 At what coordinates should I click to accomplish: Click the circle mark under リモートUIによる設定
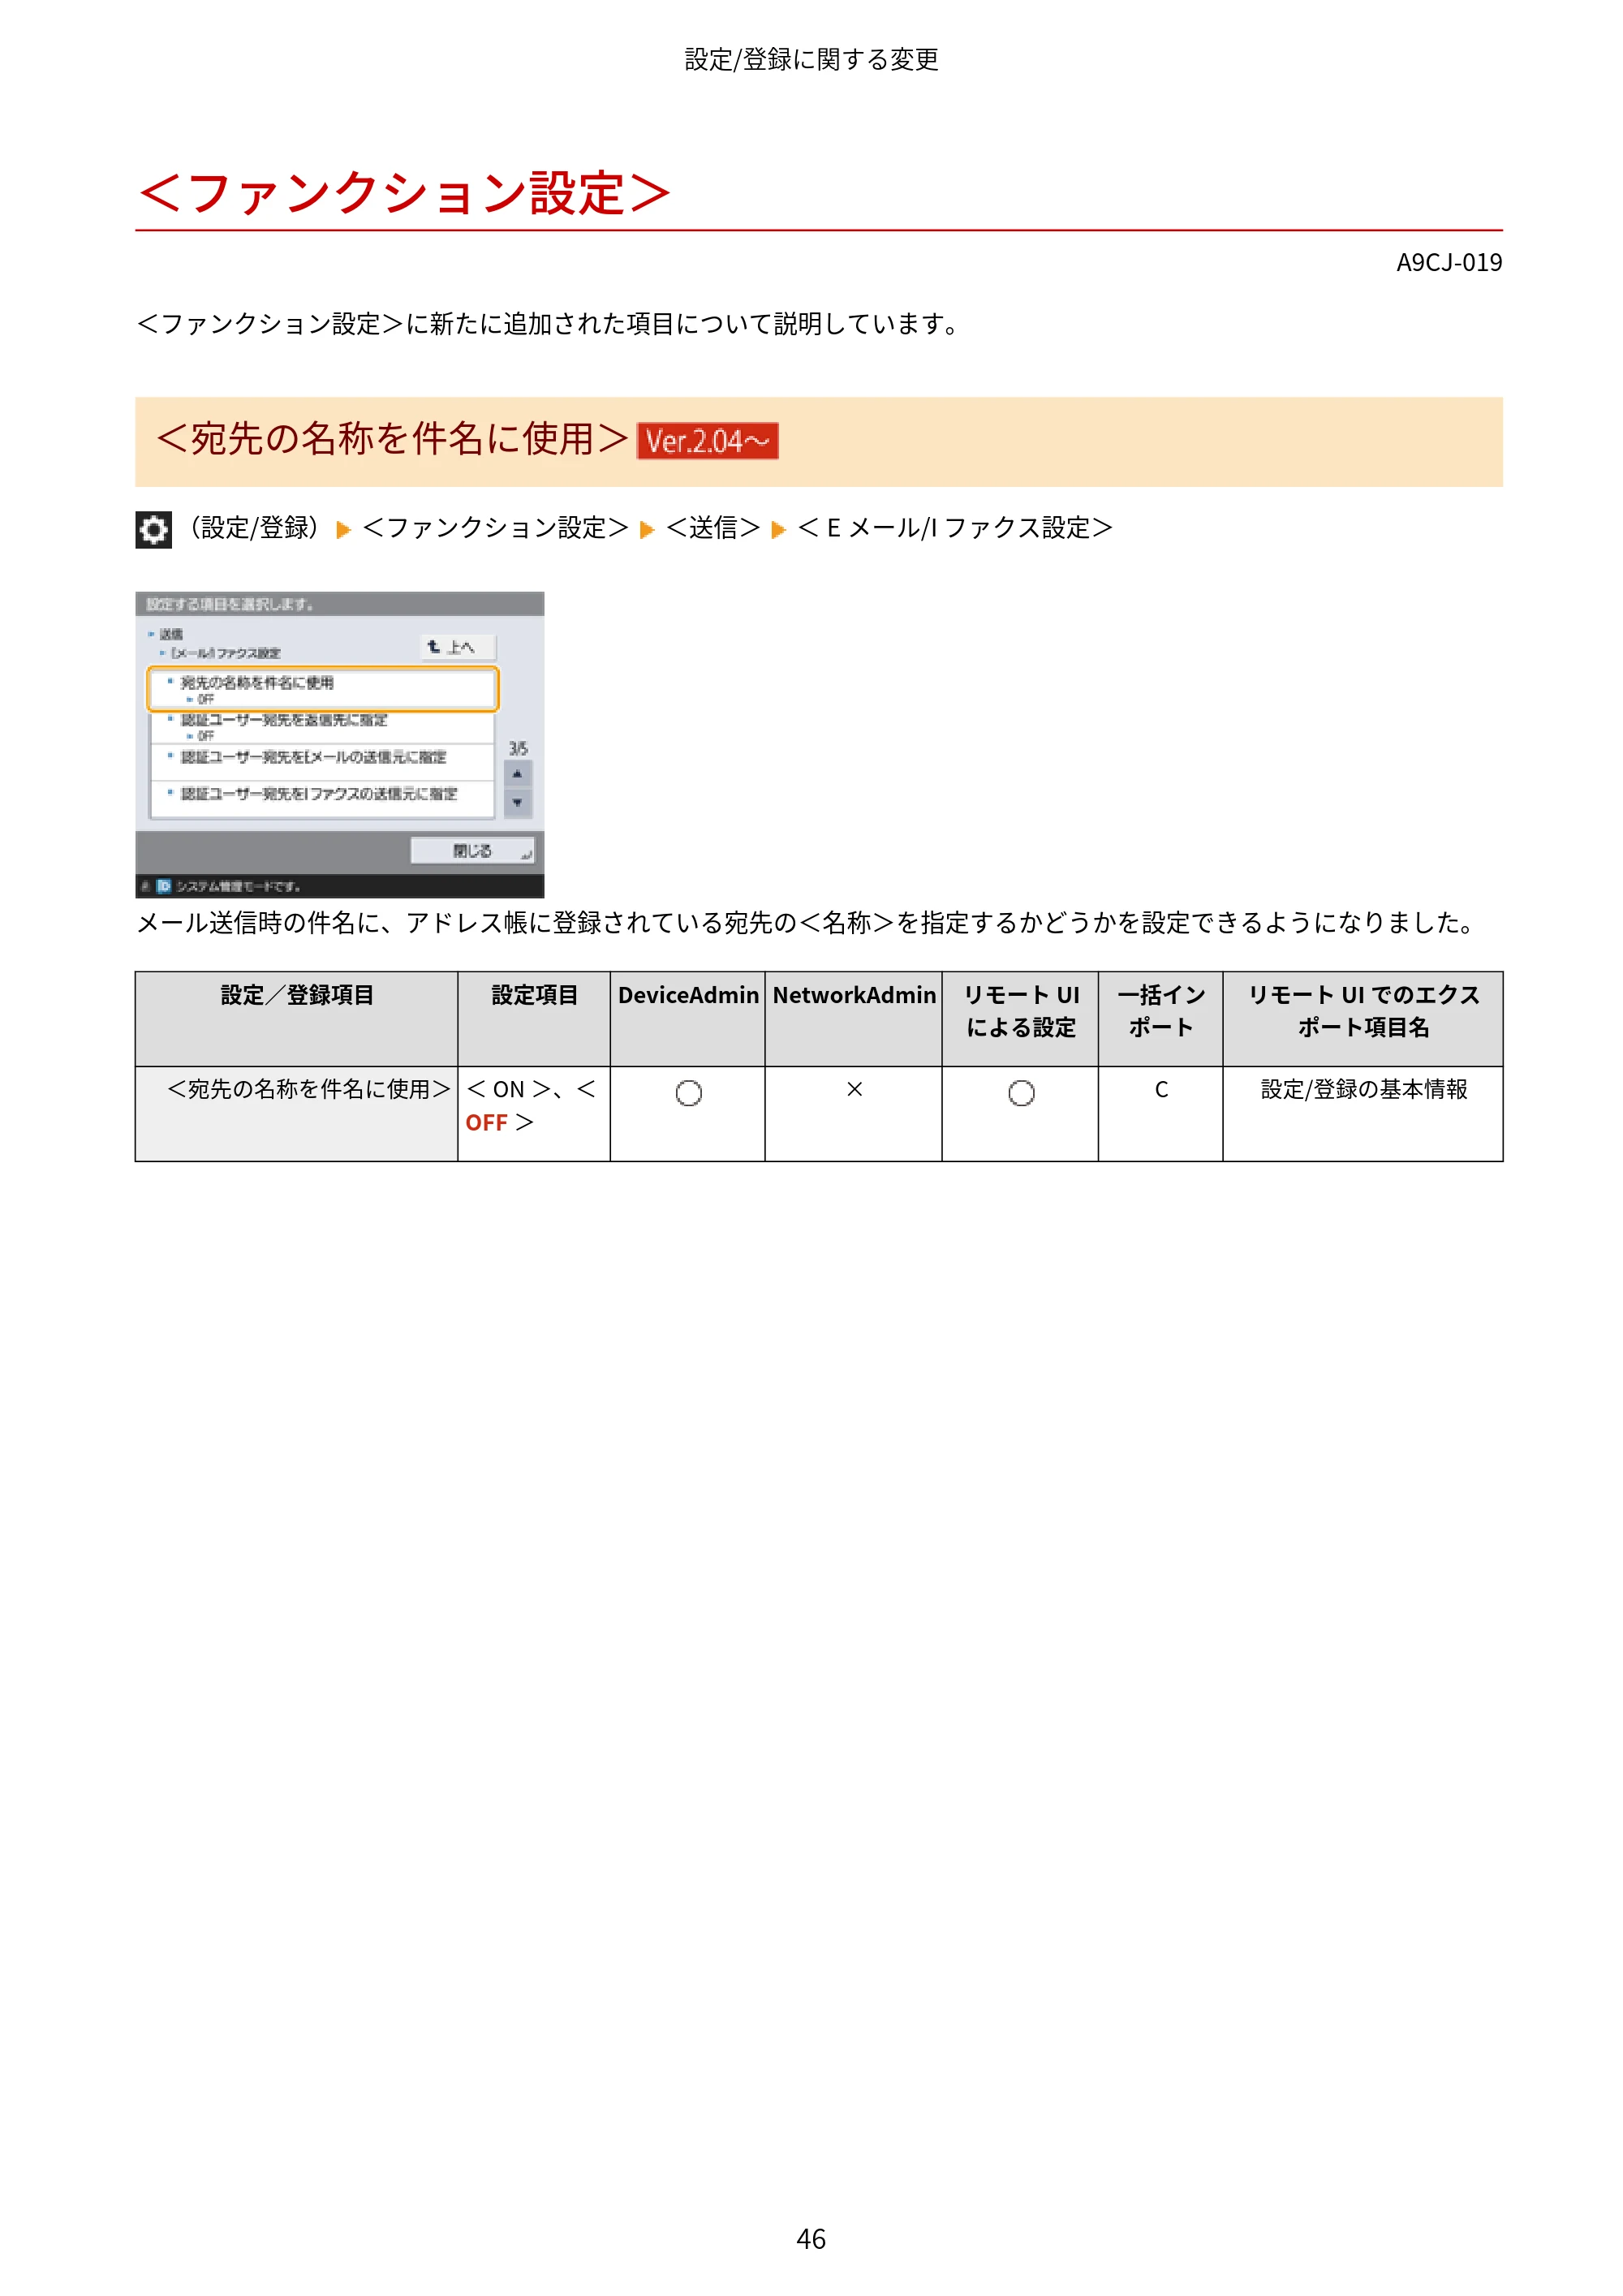(x=1021, y=1093)
